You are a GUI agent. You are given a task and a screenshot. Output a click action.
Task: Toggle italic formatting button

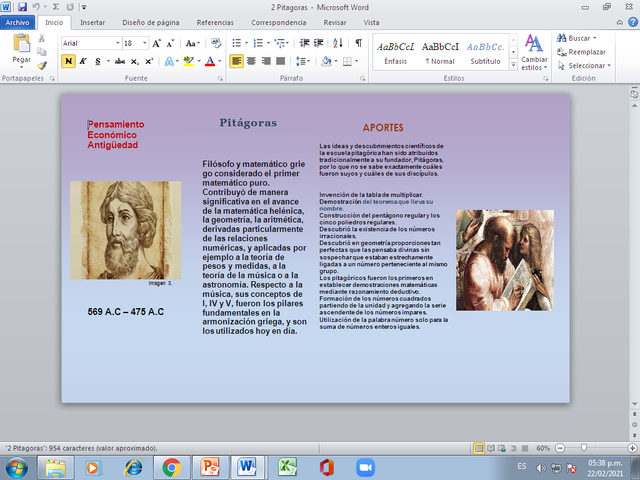click(x=83, y=61)
